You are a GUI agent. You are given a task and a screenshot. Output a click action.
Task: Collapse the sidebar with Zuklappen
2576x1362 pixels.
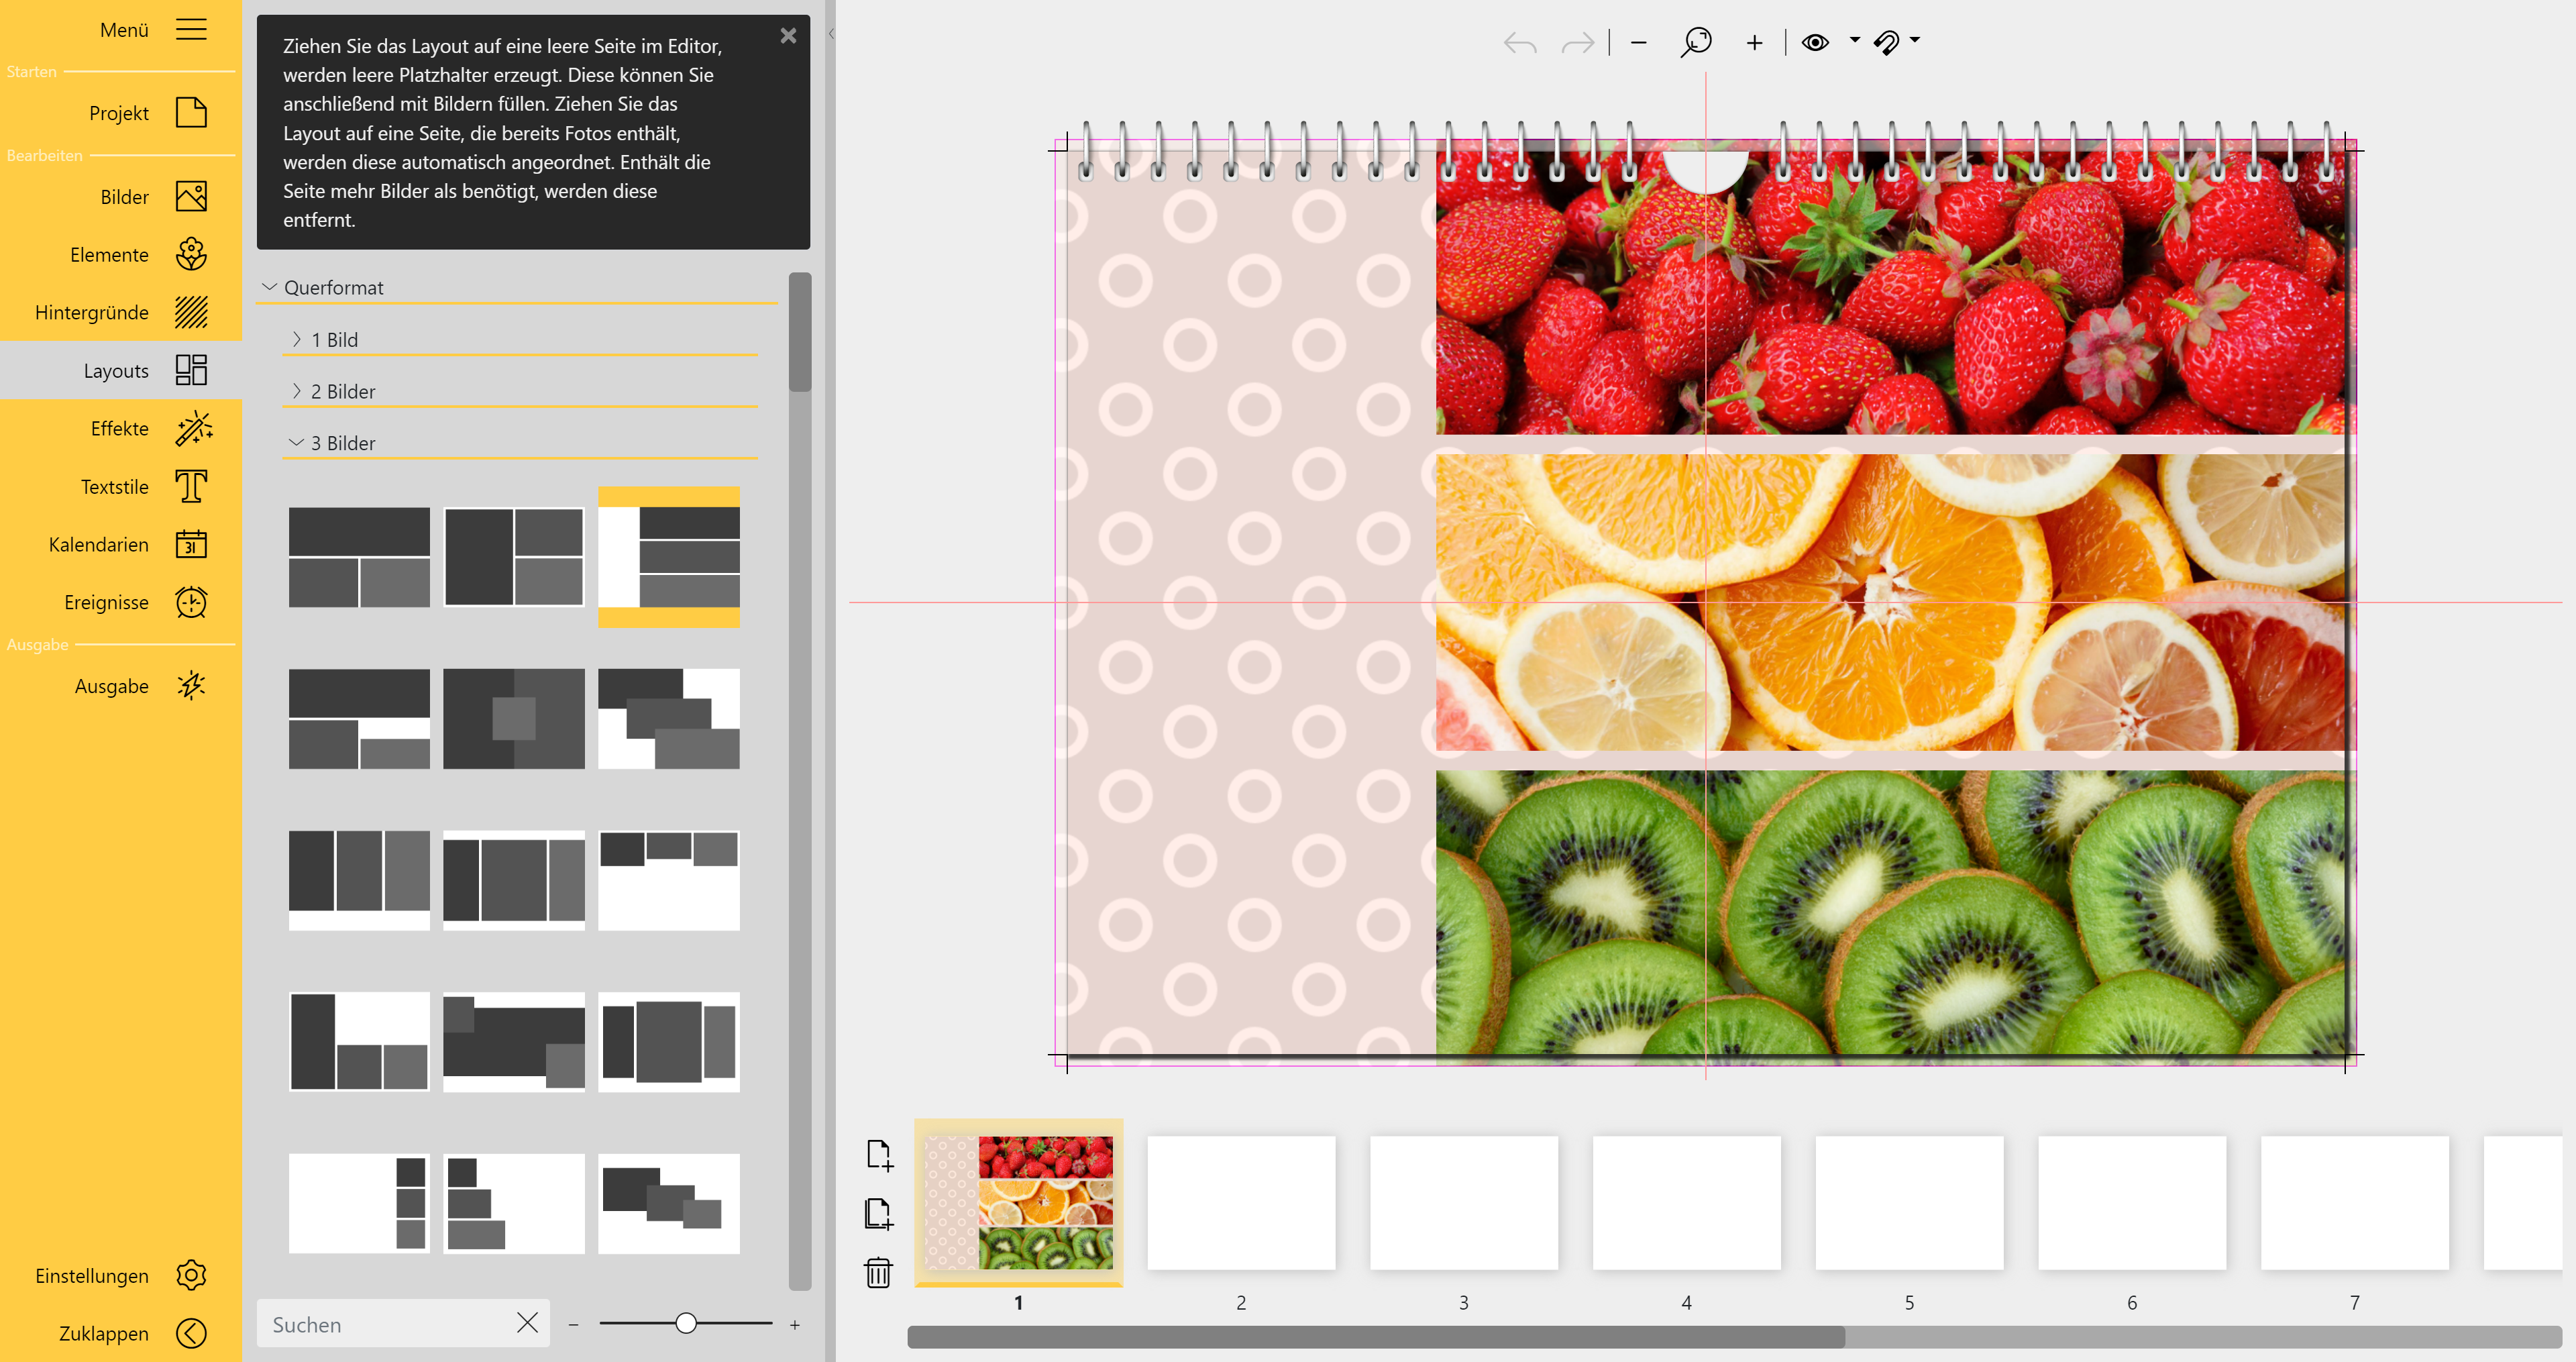coord(191,1333)
